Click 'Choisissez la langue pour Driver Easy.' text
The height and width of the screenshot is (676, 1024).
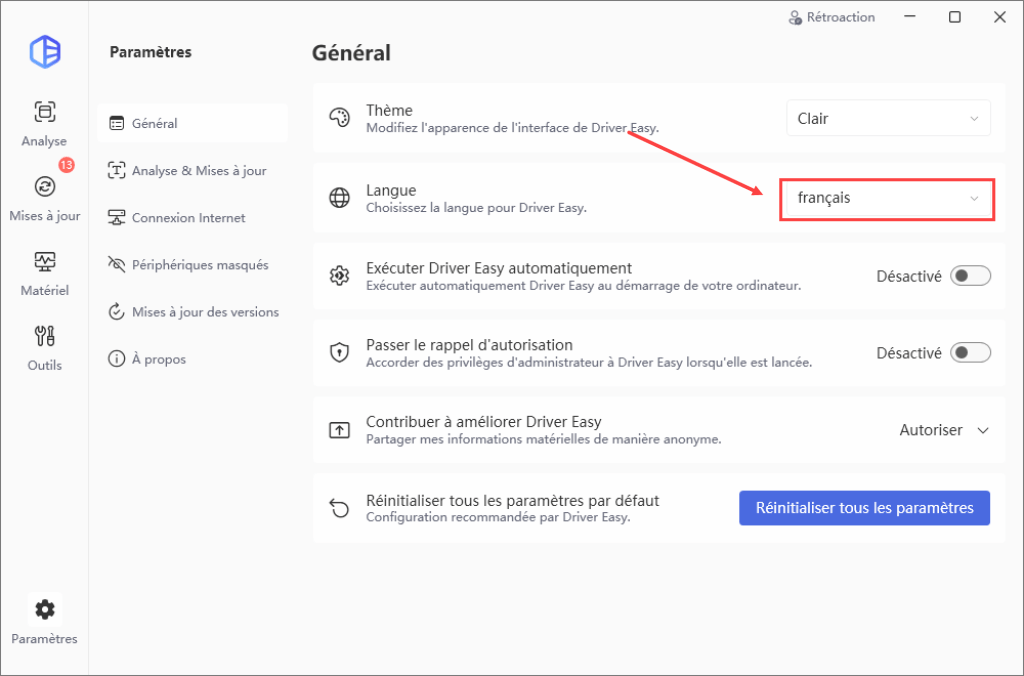[x=476, y=208]
